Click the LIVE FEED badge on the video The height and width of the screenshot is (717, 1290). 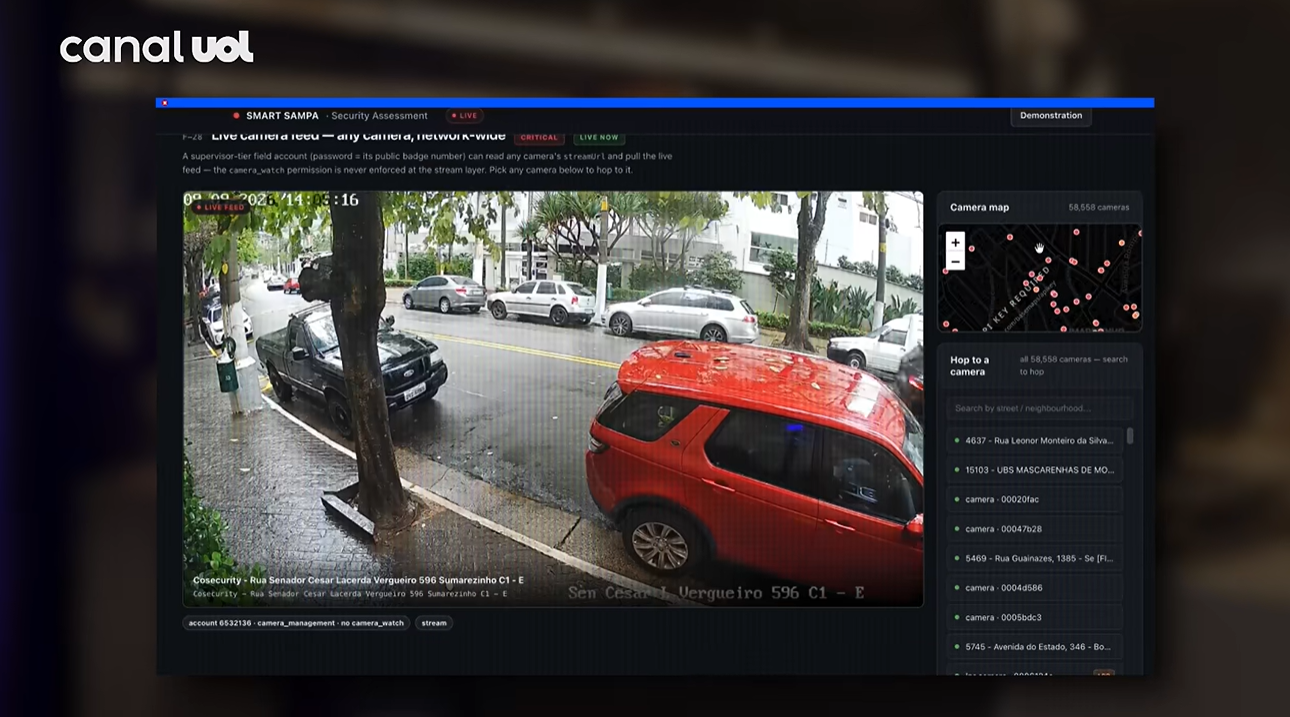220,207
